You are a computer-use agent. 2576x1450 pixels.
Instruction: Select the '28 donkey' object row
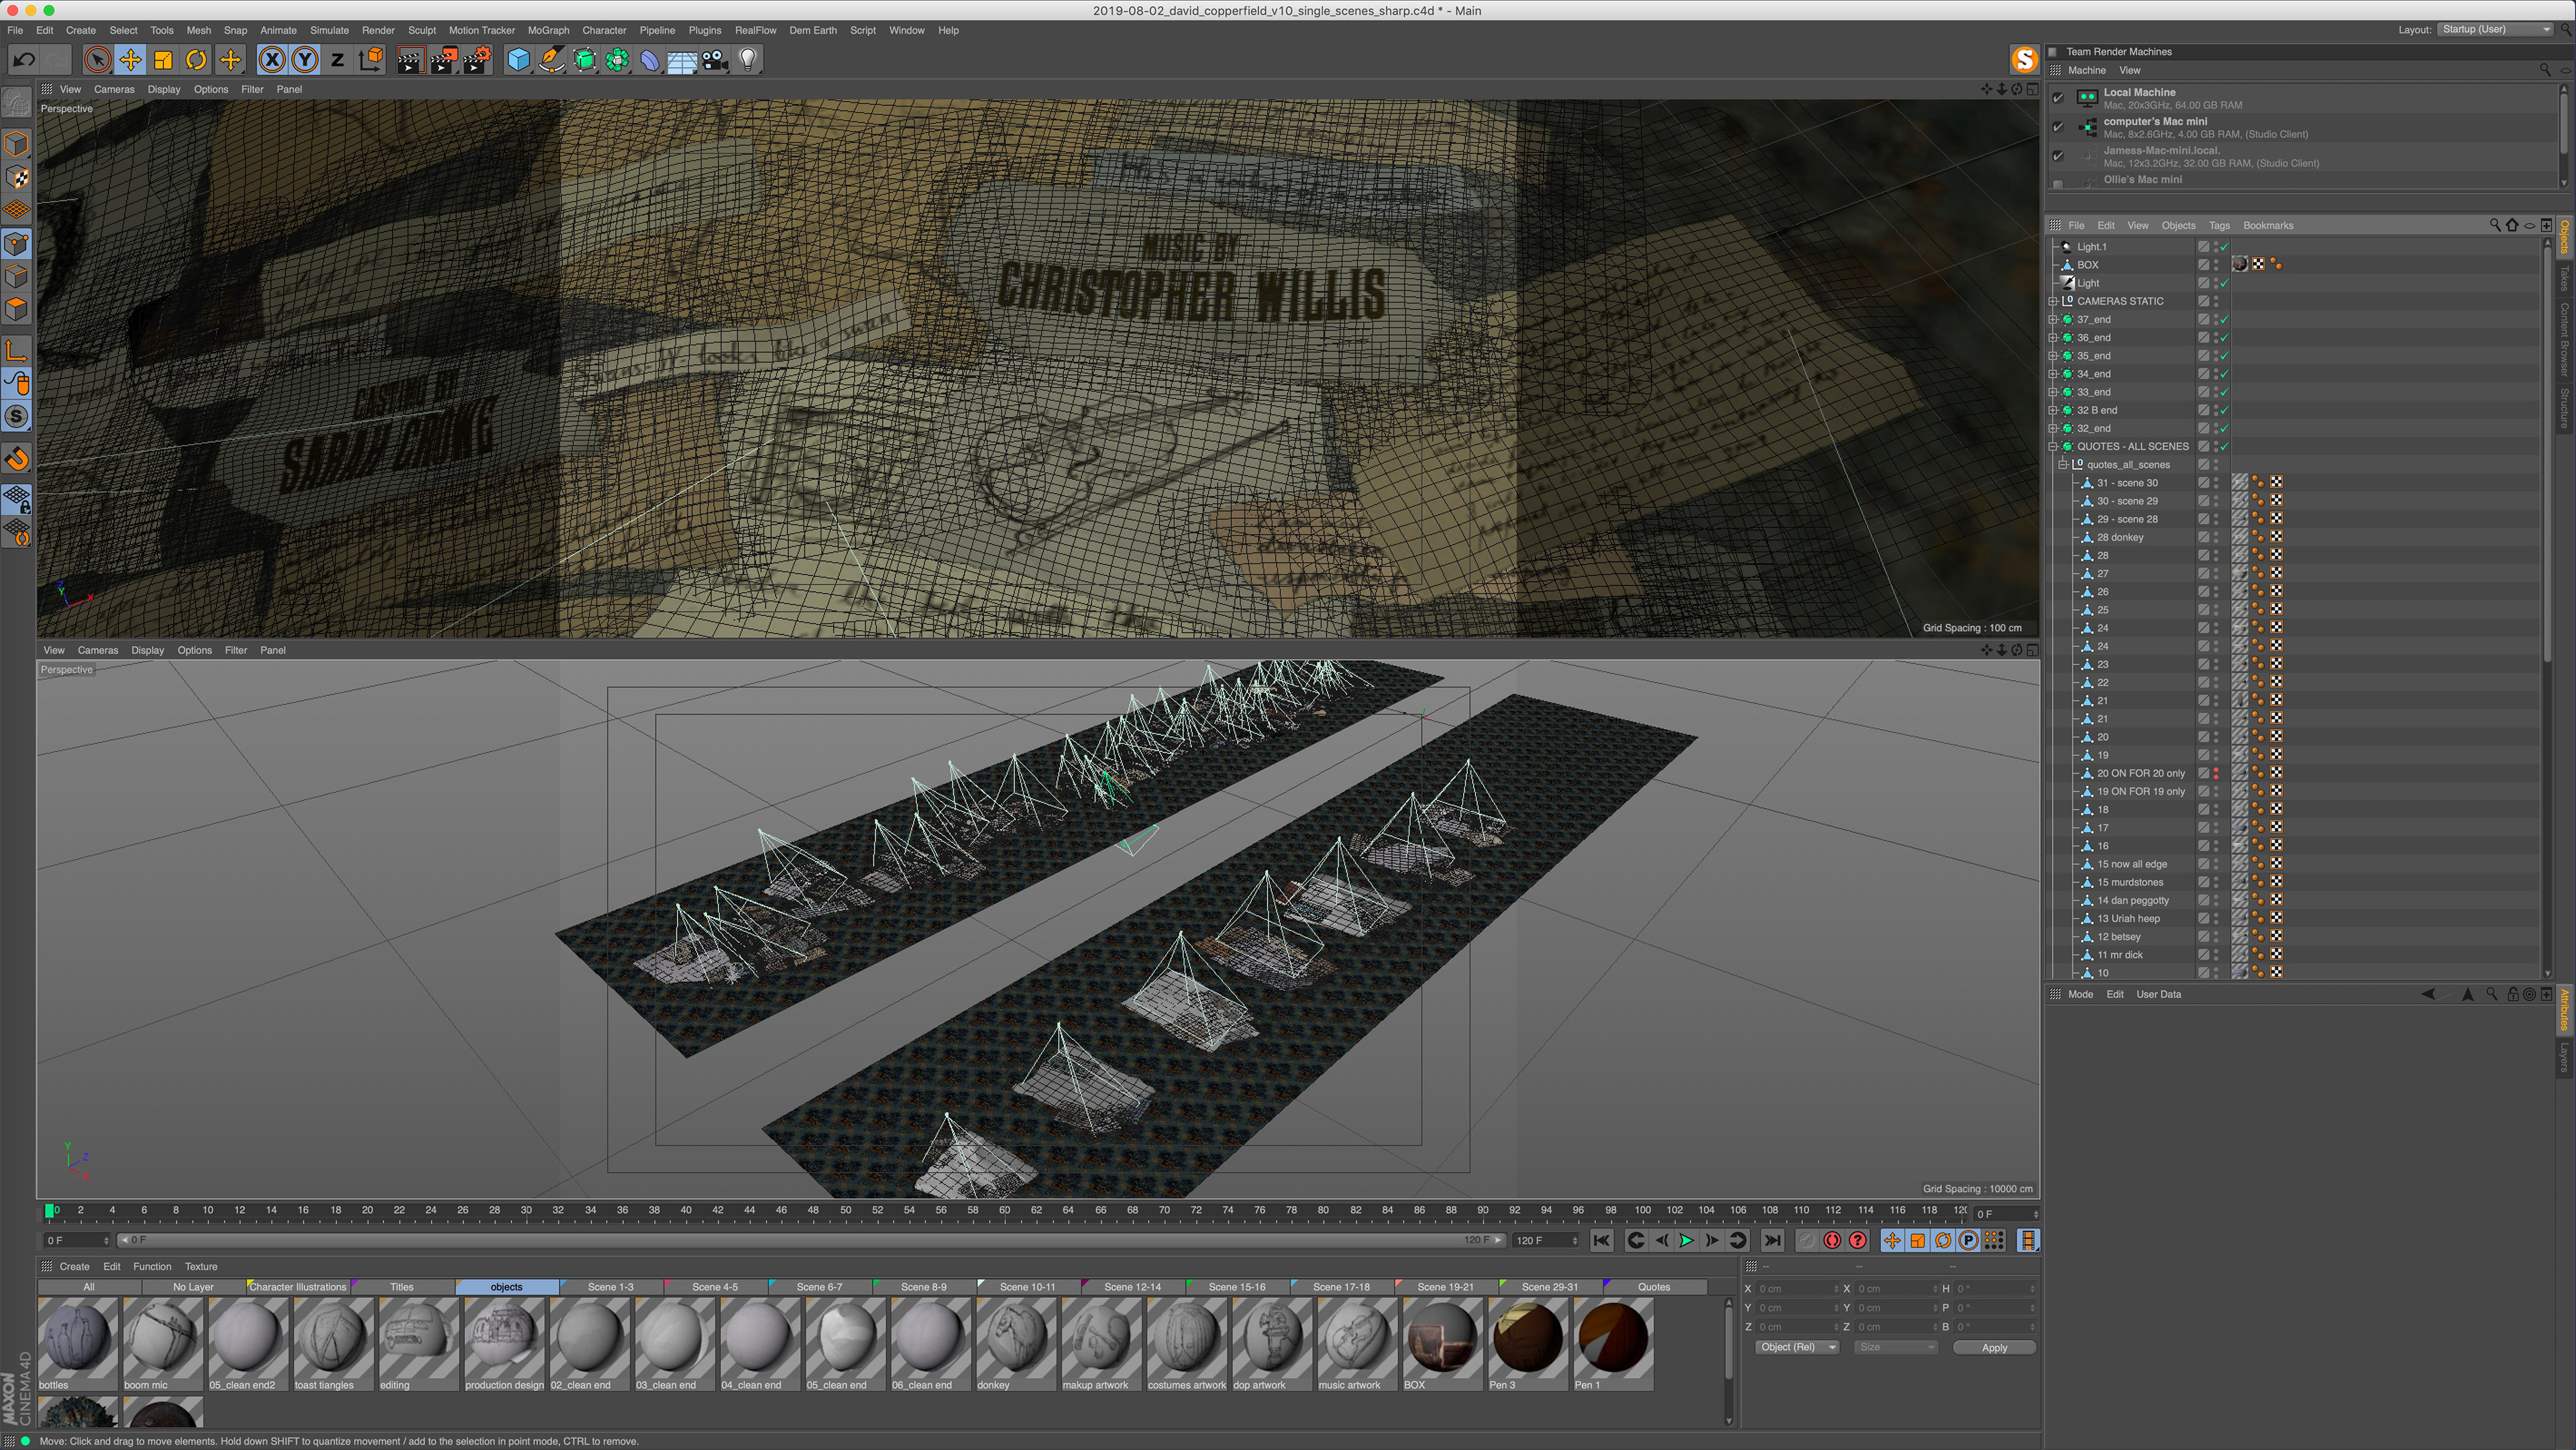tap(2120, 538)
